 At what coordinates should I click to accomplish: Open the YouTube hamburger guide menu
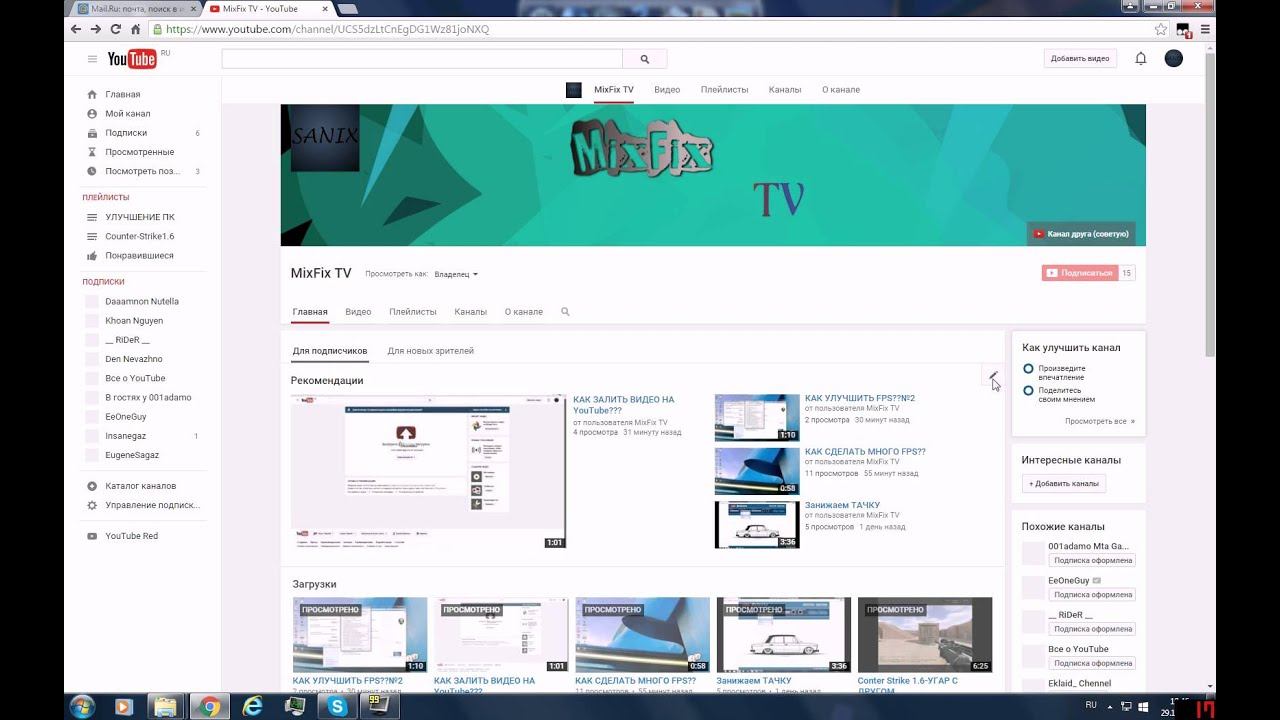pos(92,59)
